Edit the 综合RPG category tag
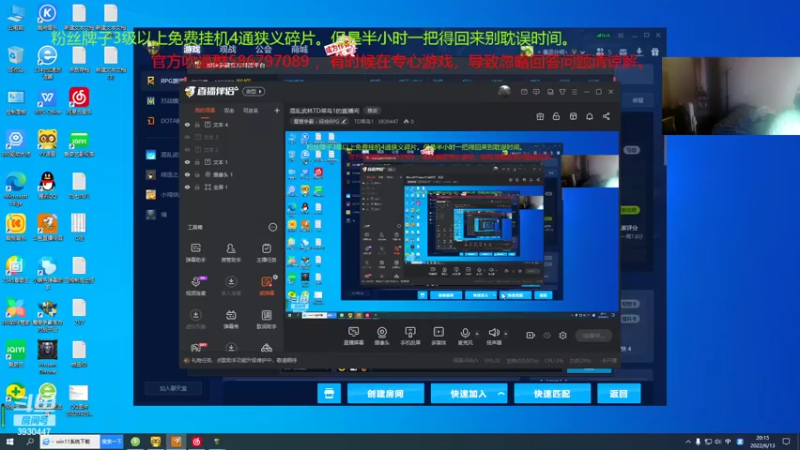 (x=320, y=121)
